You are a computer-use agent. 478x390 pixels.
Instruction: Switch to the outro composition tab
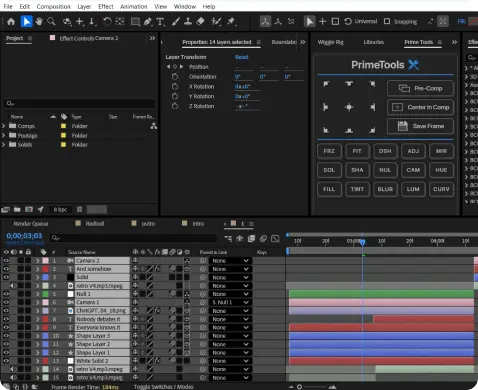(x=148, y=224)
